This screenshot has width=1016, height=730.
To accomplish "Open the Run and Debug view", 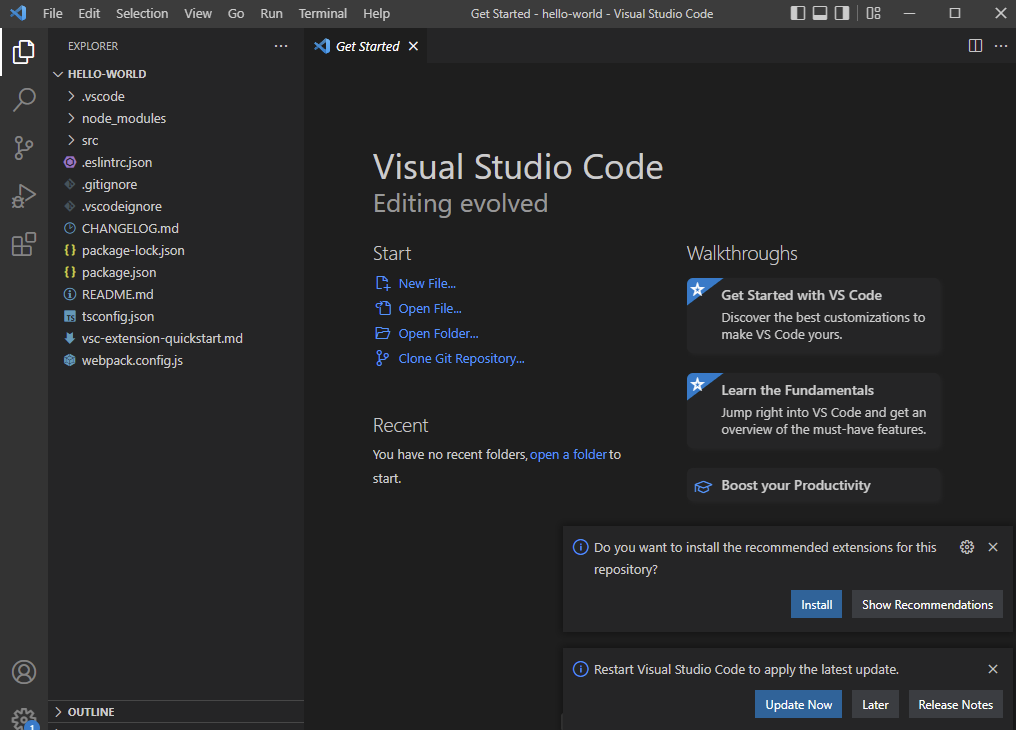I will 23,196.
